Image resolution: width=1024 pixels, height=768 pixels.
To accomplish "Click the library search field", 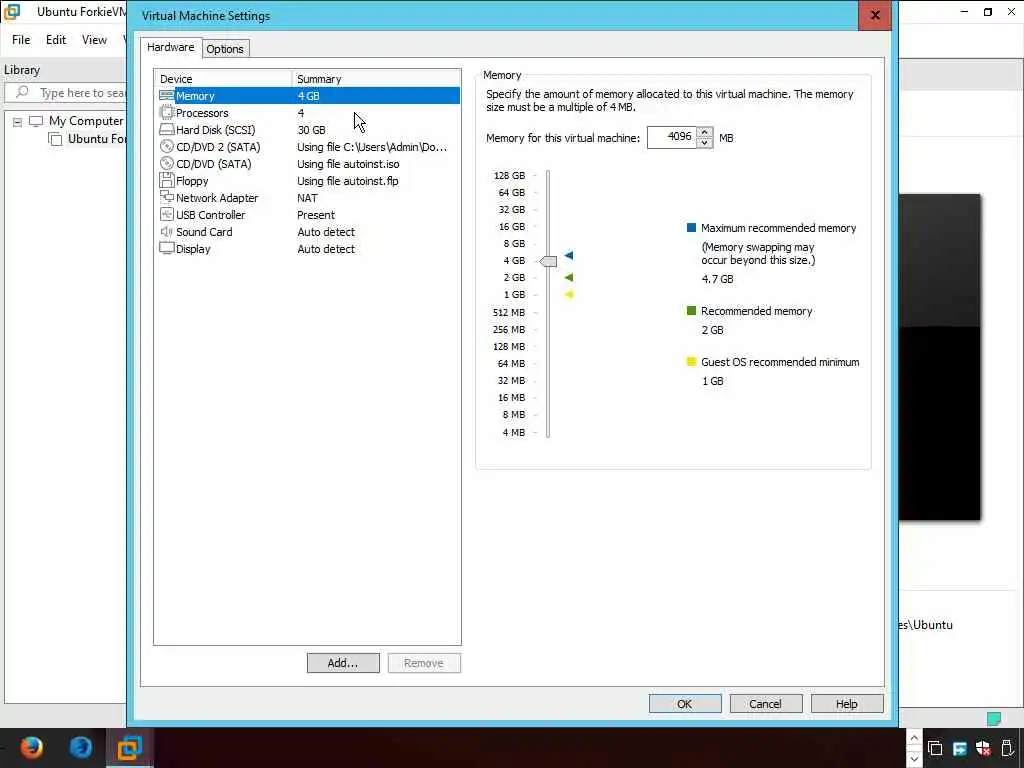I will point(66,93).
